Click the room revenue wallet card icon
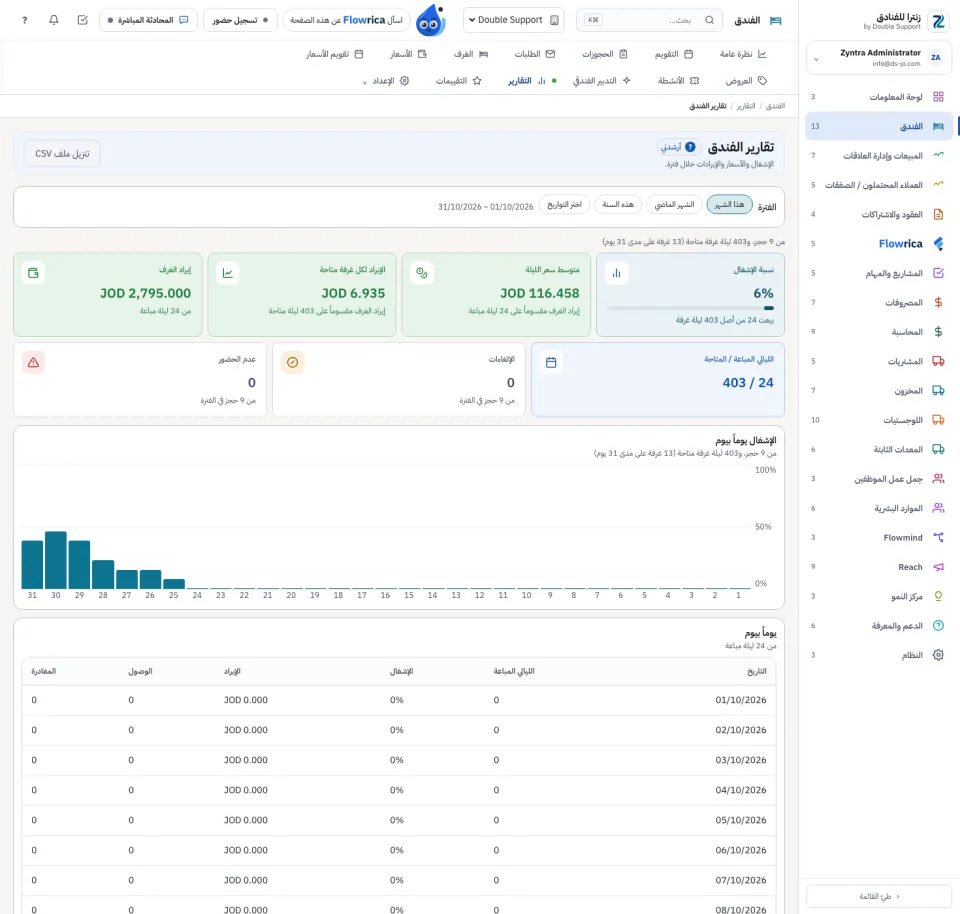Screen dimensions: 960x914 [33, 273]
